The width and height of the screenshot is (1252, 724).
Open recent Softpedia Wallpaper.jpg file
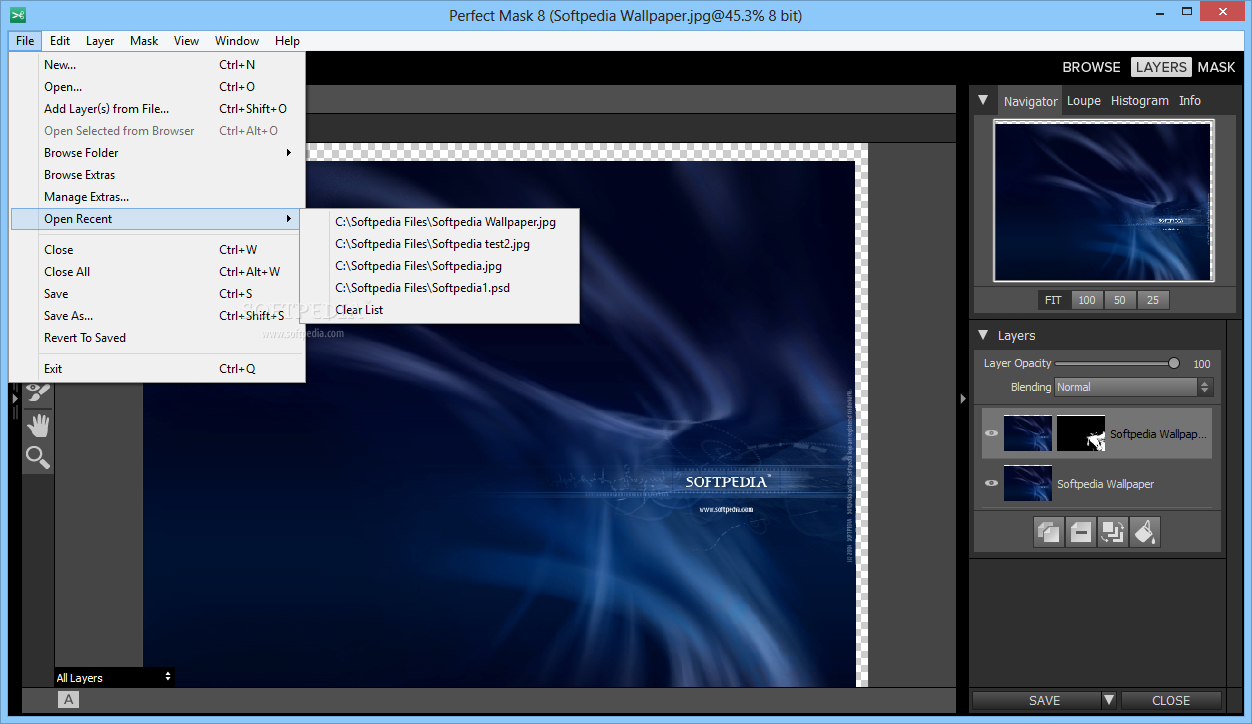[x=440, y=222]
